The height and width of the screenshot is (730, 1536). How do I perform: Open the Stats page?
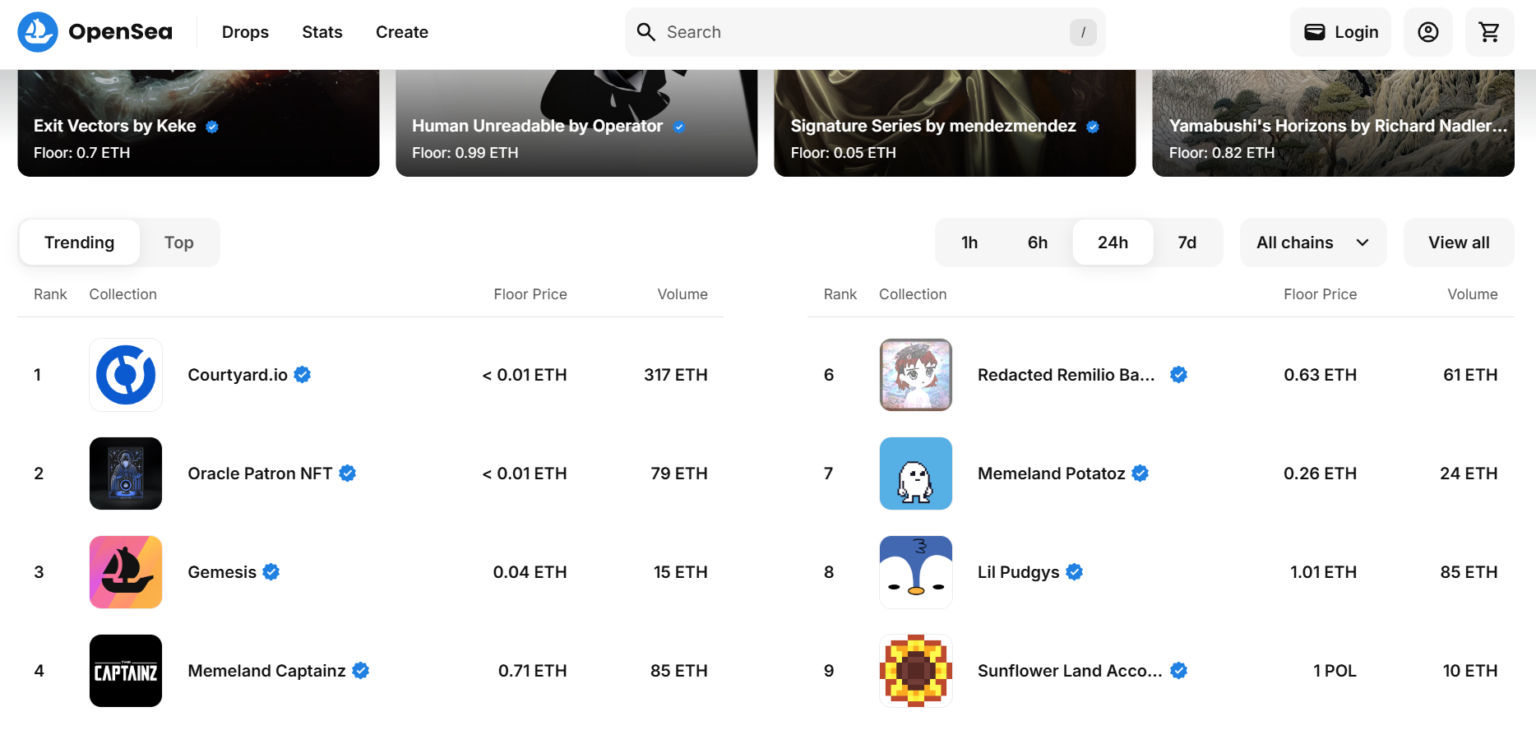tap(321, 31)
